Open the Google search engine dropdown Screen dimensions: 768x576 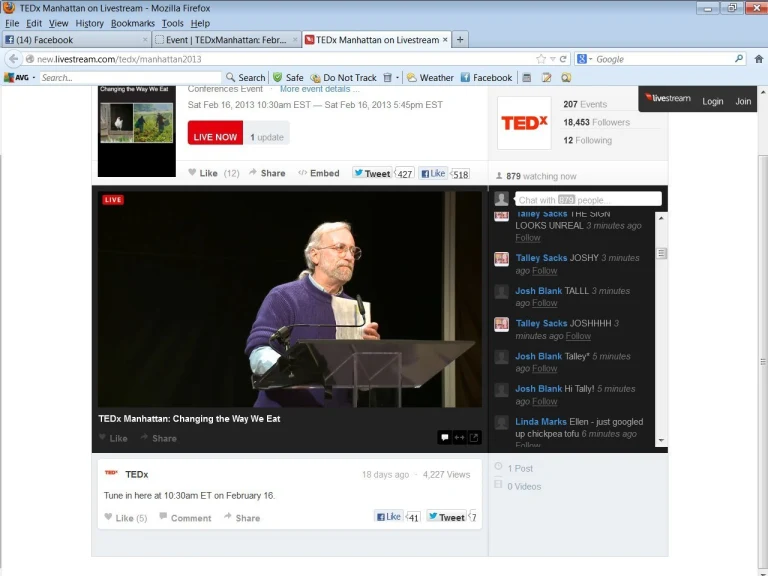(x=585, y=59)
